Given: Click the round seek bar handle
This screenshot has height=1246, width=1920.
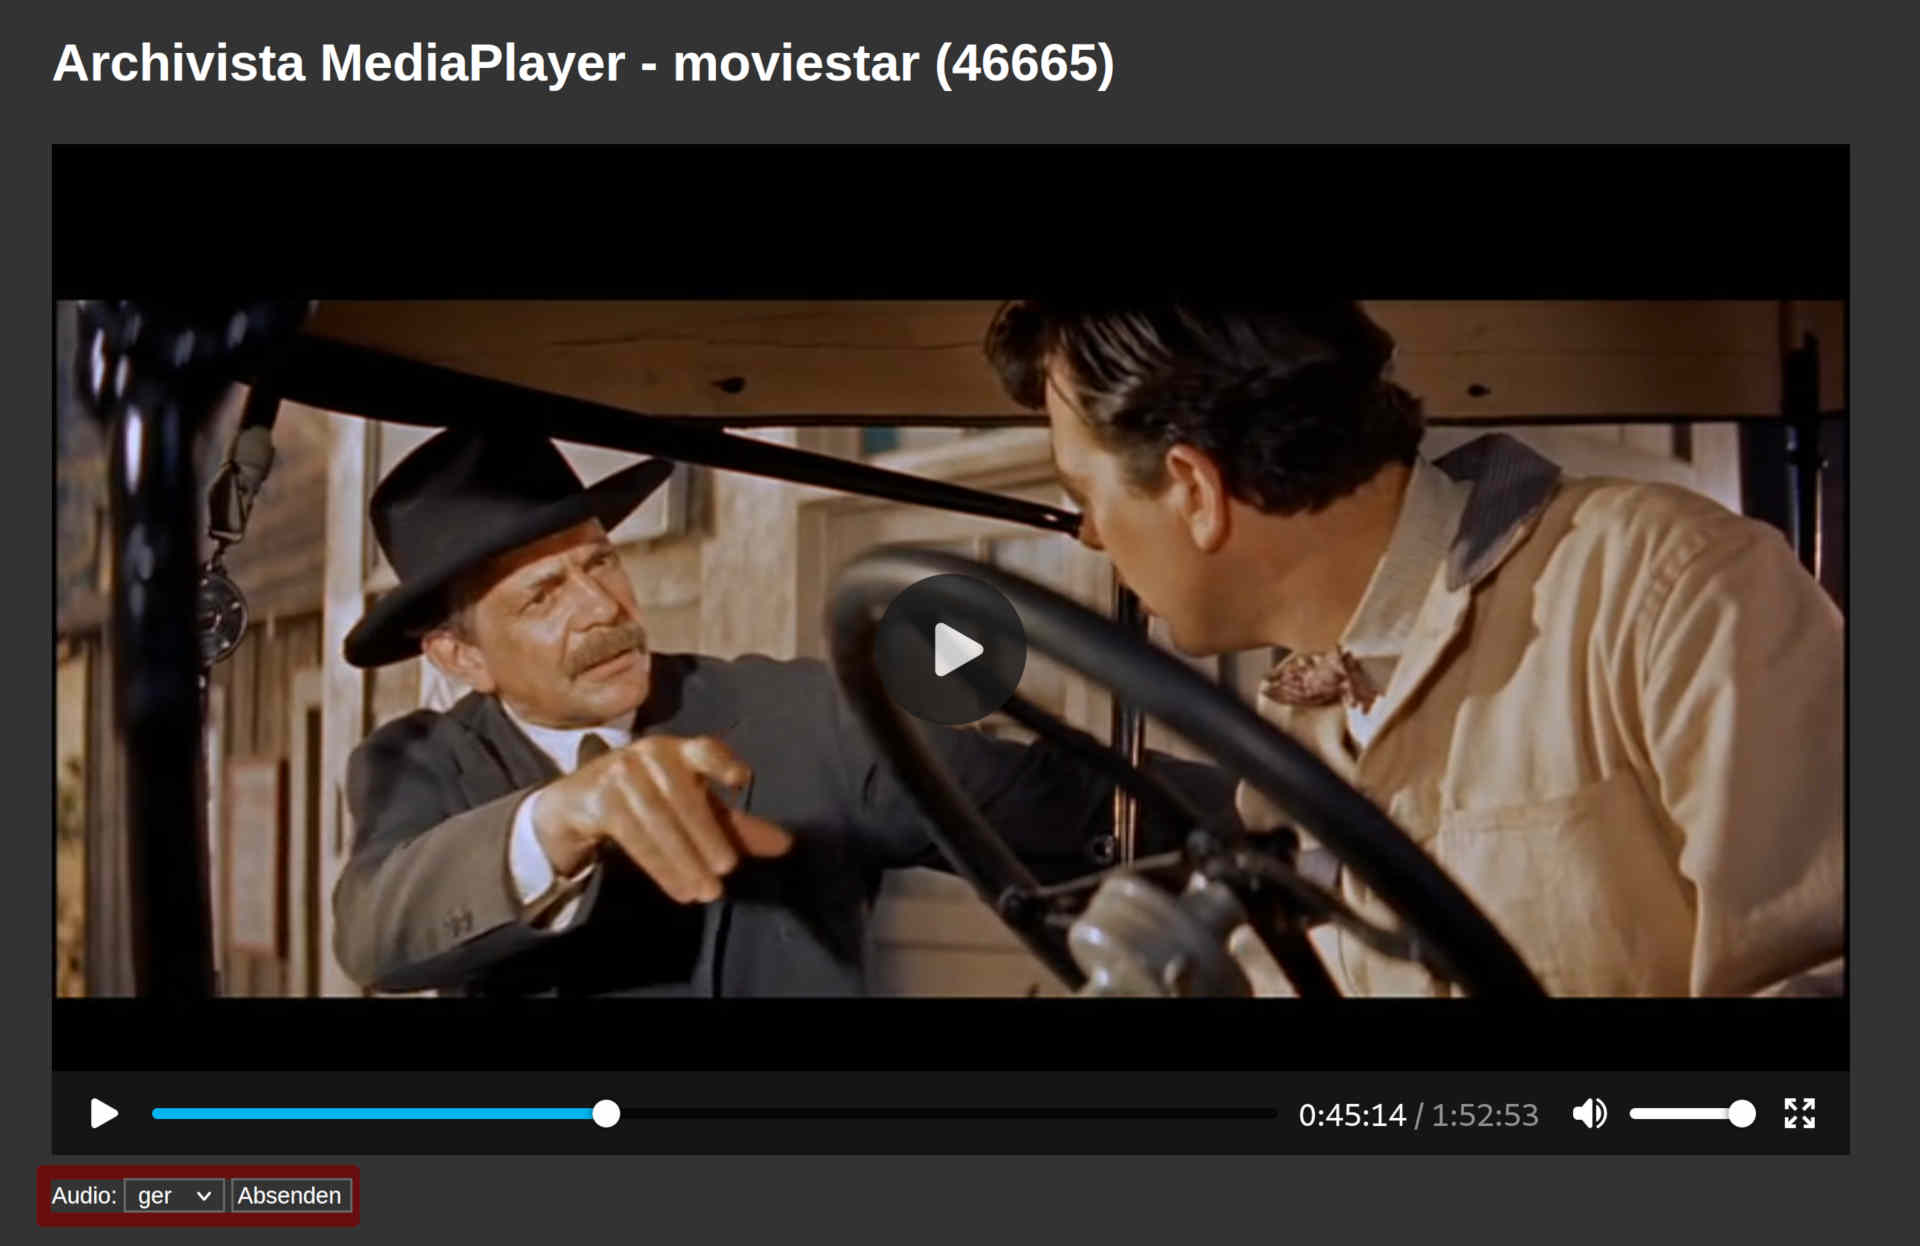Looking at the screenshot, I should [x=606, y=1113].
